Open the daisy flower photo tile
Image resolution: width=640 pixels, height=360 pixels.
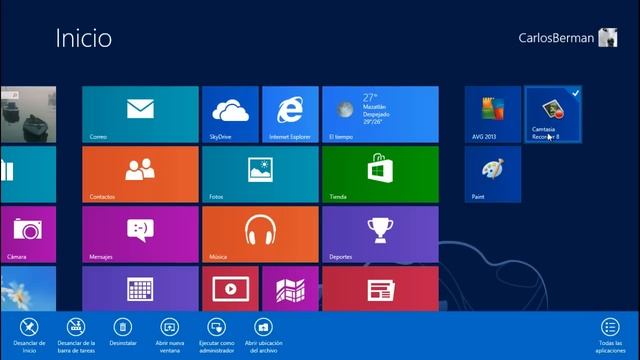tap(28, 289)
